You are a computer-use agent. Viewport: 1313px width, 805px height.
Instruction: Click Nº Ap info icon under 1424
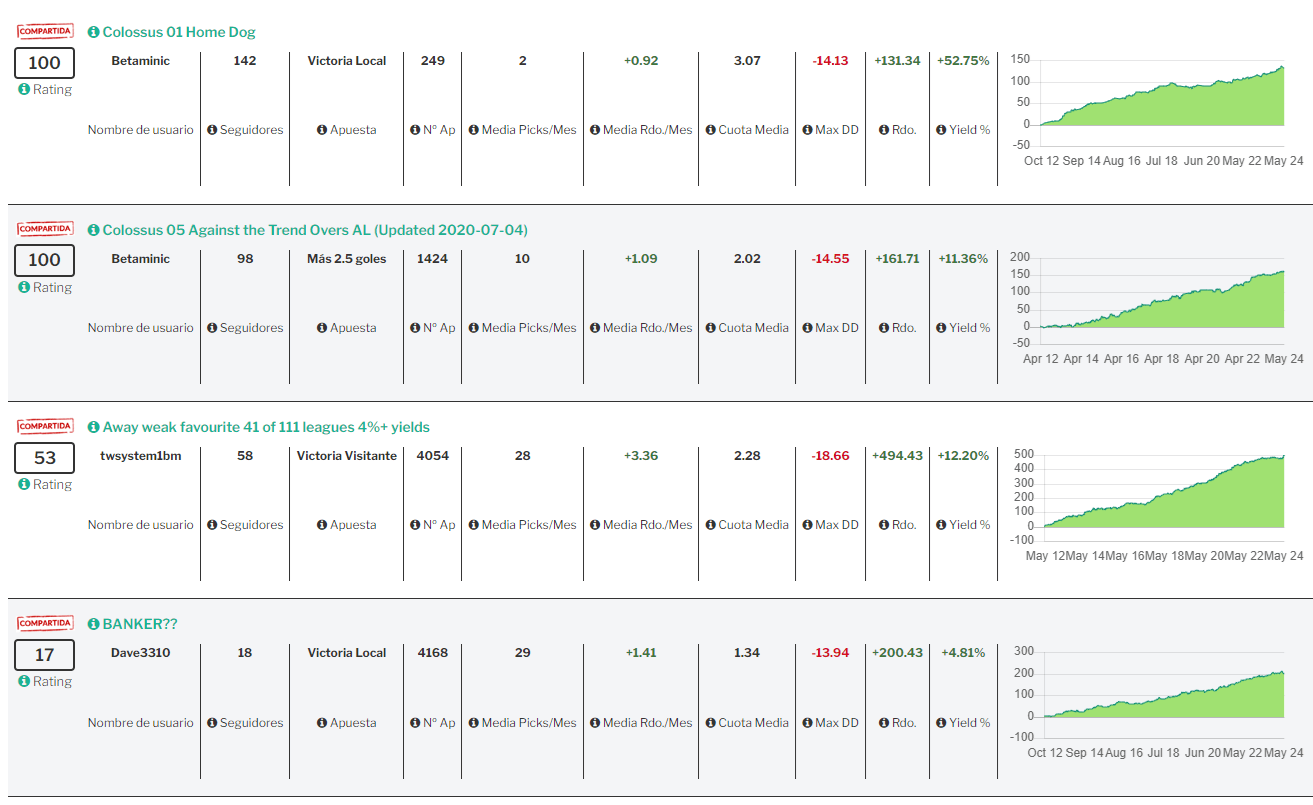(415, 328)
